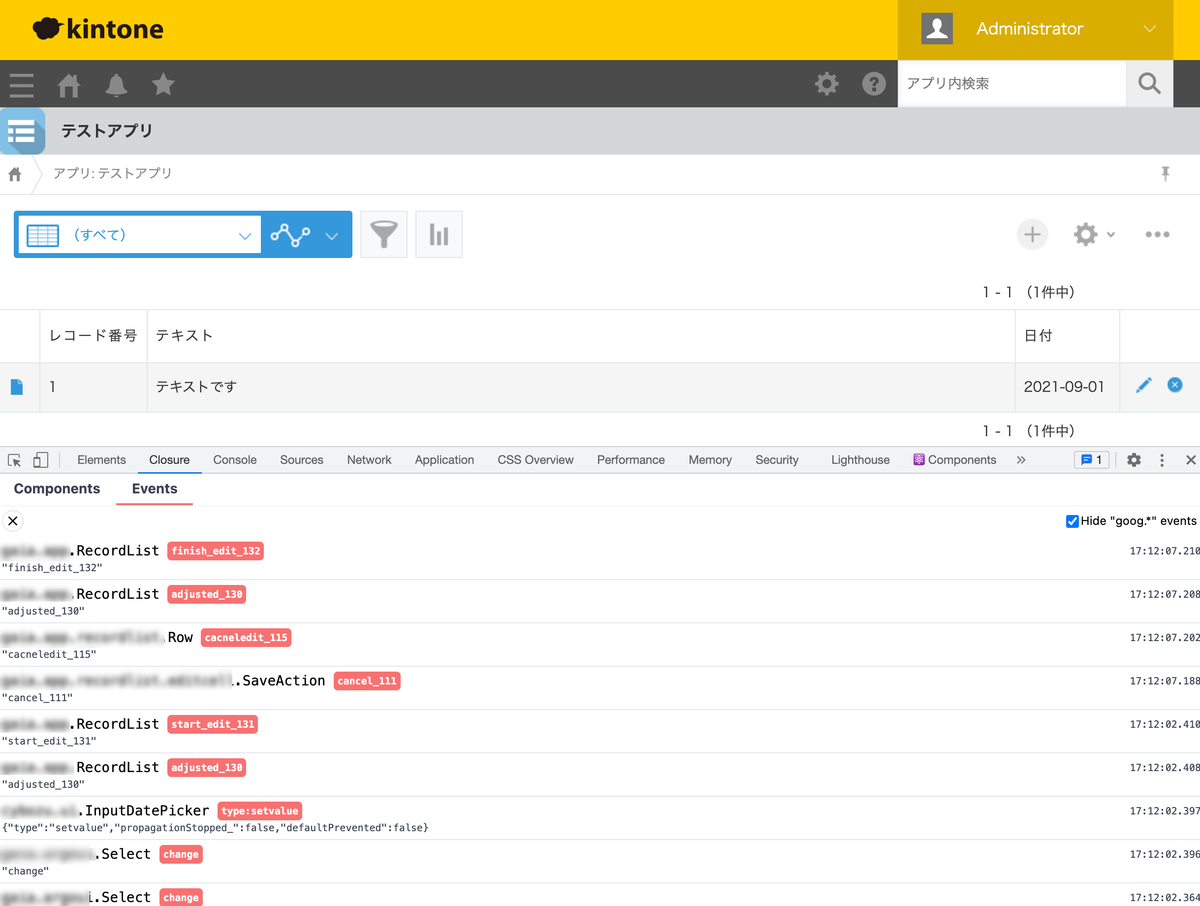Add a new record with the plus icon

tap(1032, 234)
